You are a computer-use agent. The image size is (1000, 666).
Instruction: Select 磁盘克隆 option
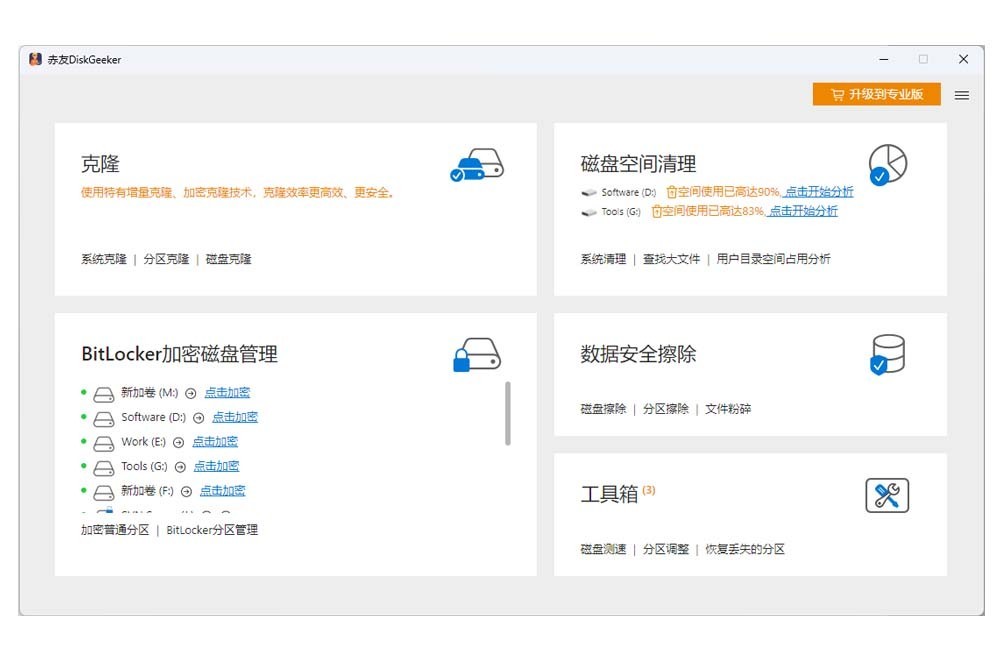point(228,259)
